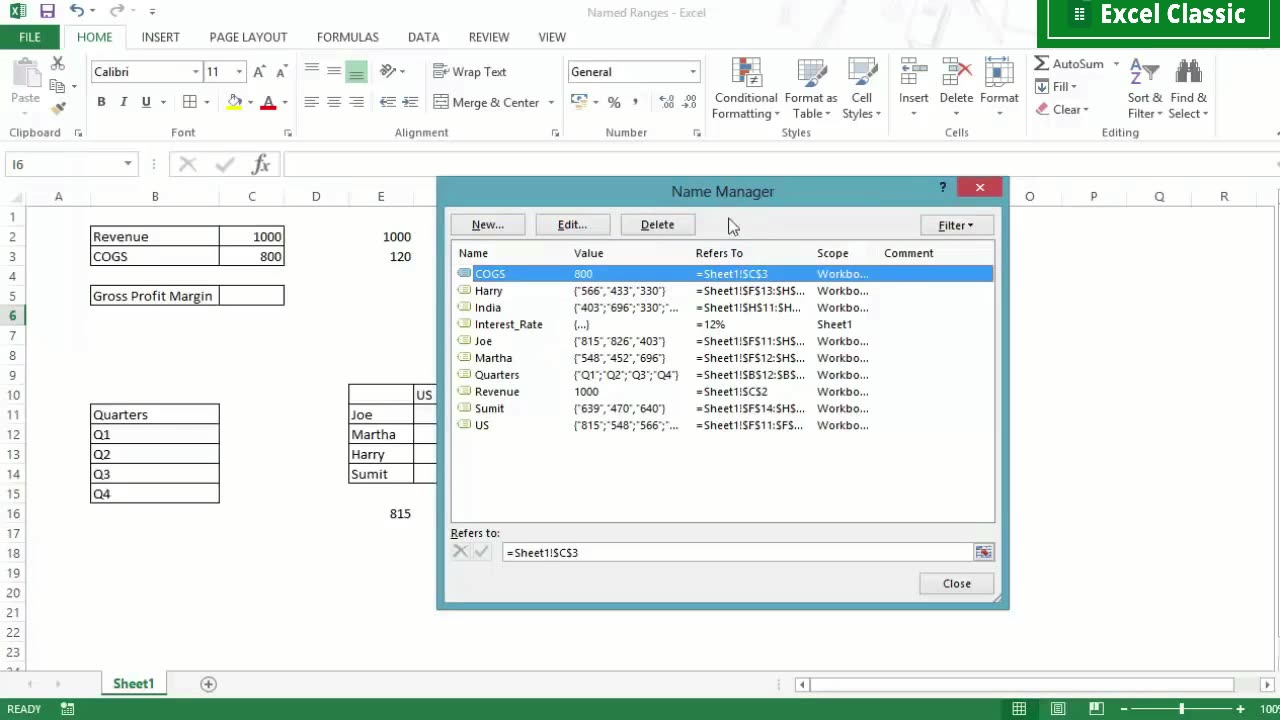Viewport: 1280px width, 720px height.
Task: Open Sort & Filter menu
Action: 1144,90
